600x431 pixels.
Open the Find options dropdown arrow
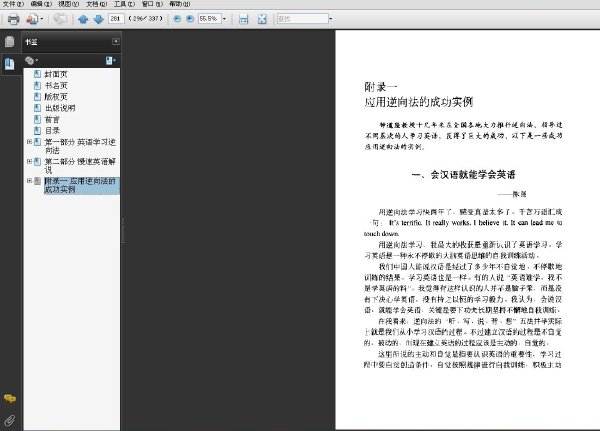point(331,18)
